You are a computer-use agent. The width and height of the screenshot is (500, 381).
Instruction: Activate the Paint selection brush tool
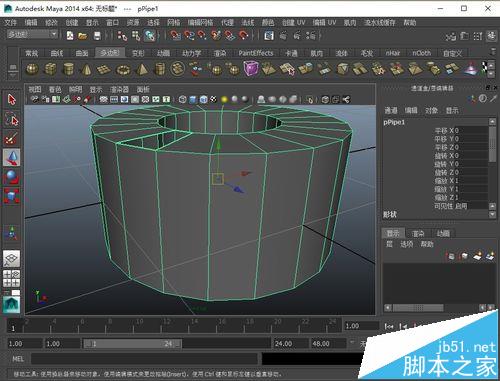pyautogui.click(x=12, y=138)
